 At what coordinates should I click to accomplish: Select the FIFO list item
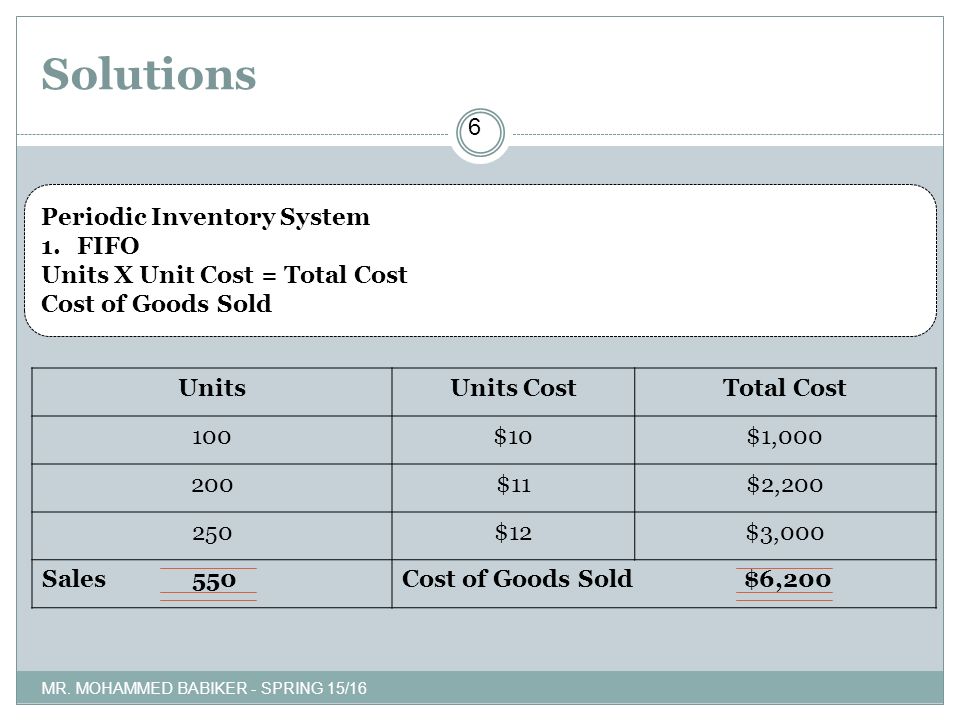(x=91, y=246)
